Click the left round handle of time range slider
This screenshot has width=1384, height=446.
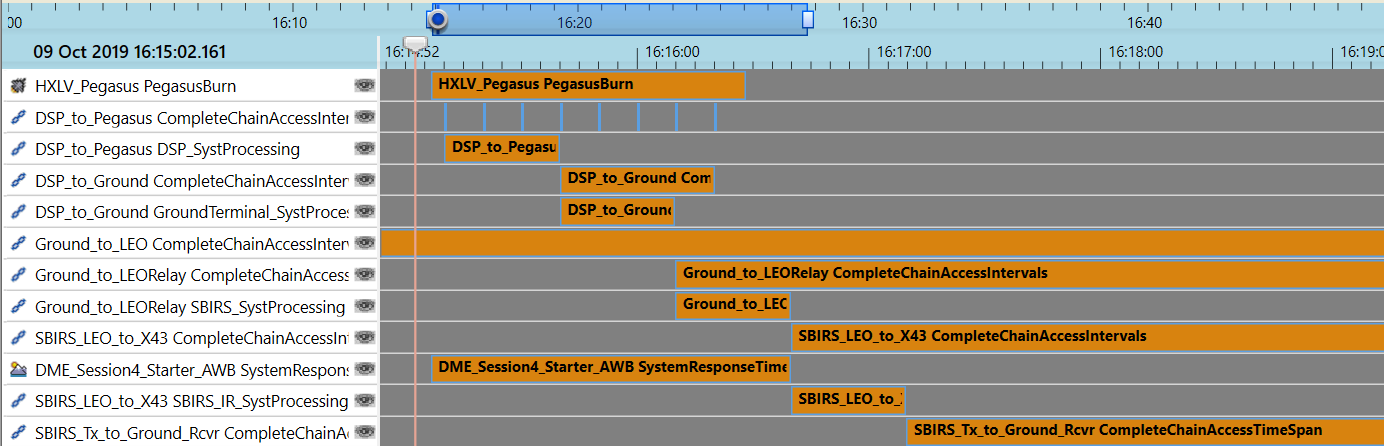(437, 20)
